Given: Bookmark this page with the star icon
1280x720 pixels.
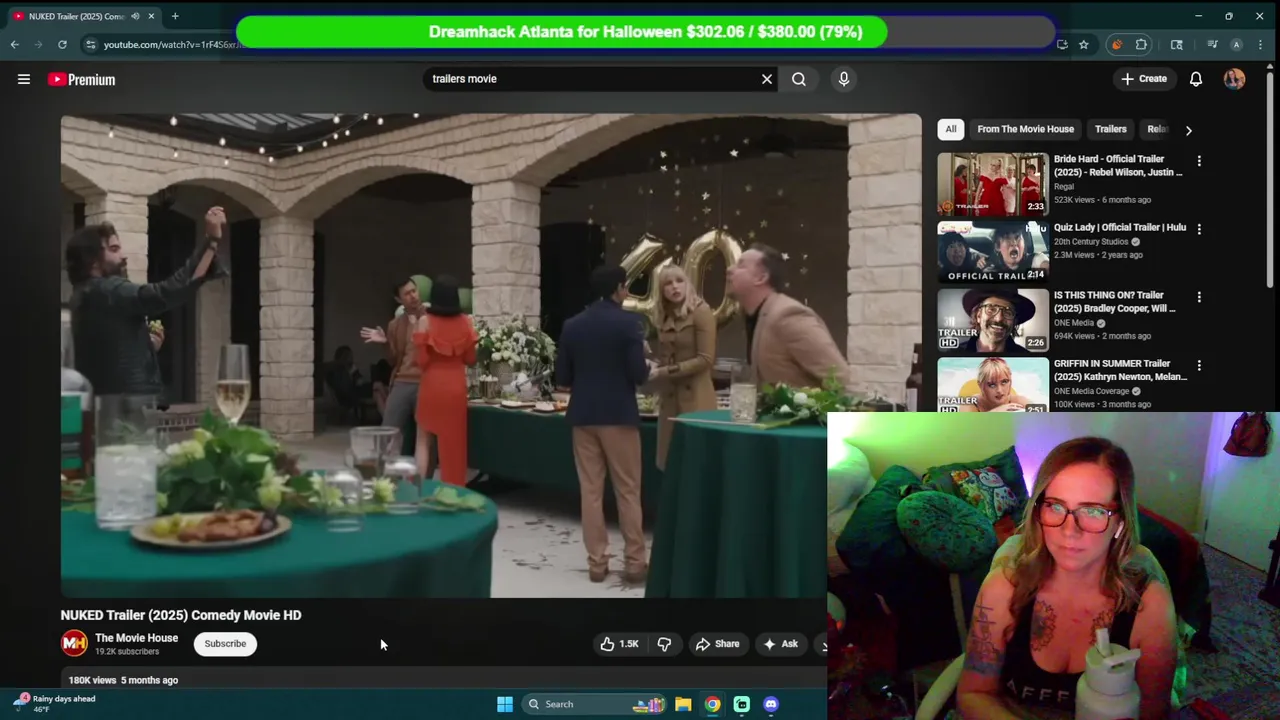Looking at the screenshot, I should click(x=1083, y=45).
